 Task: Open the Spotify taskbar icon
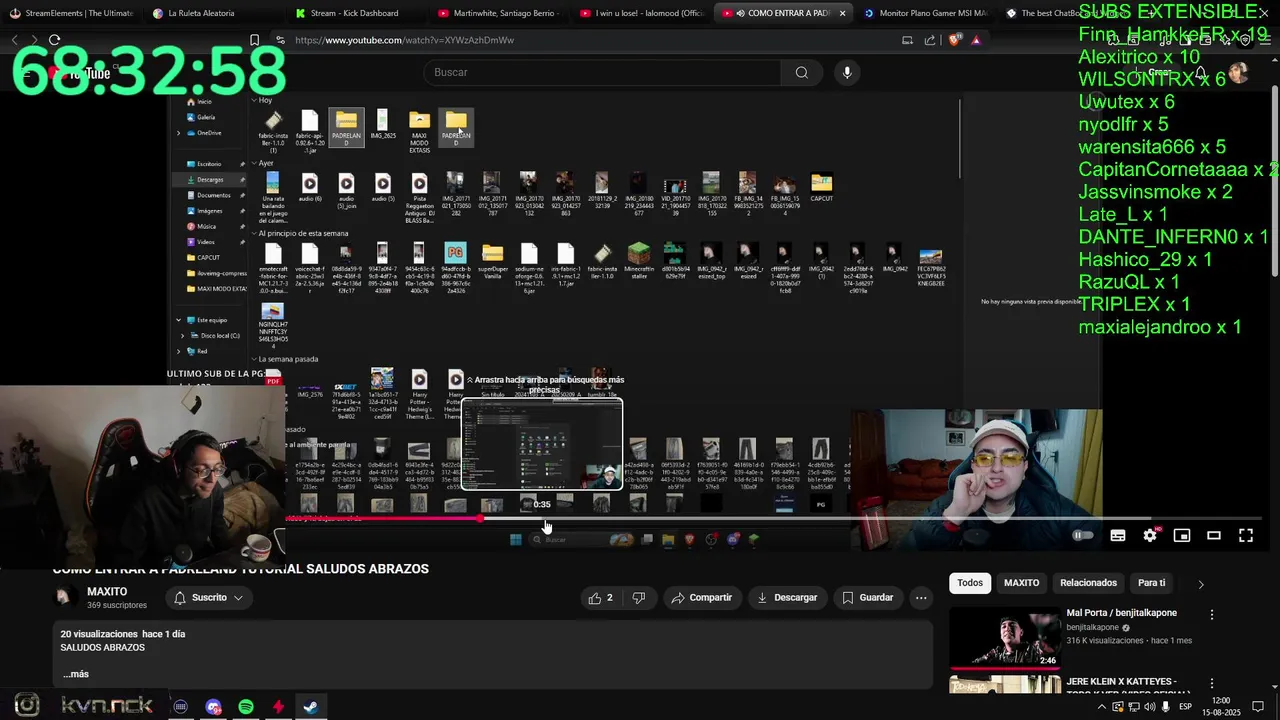pos(246,707)
